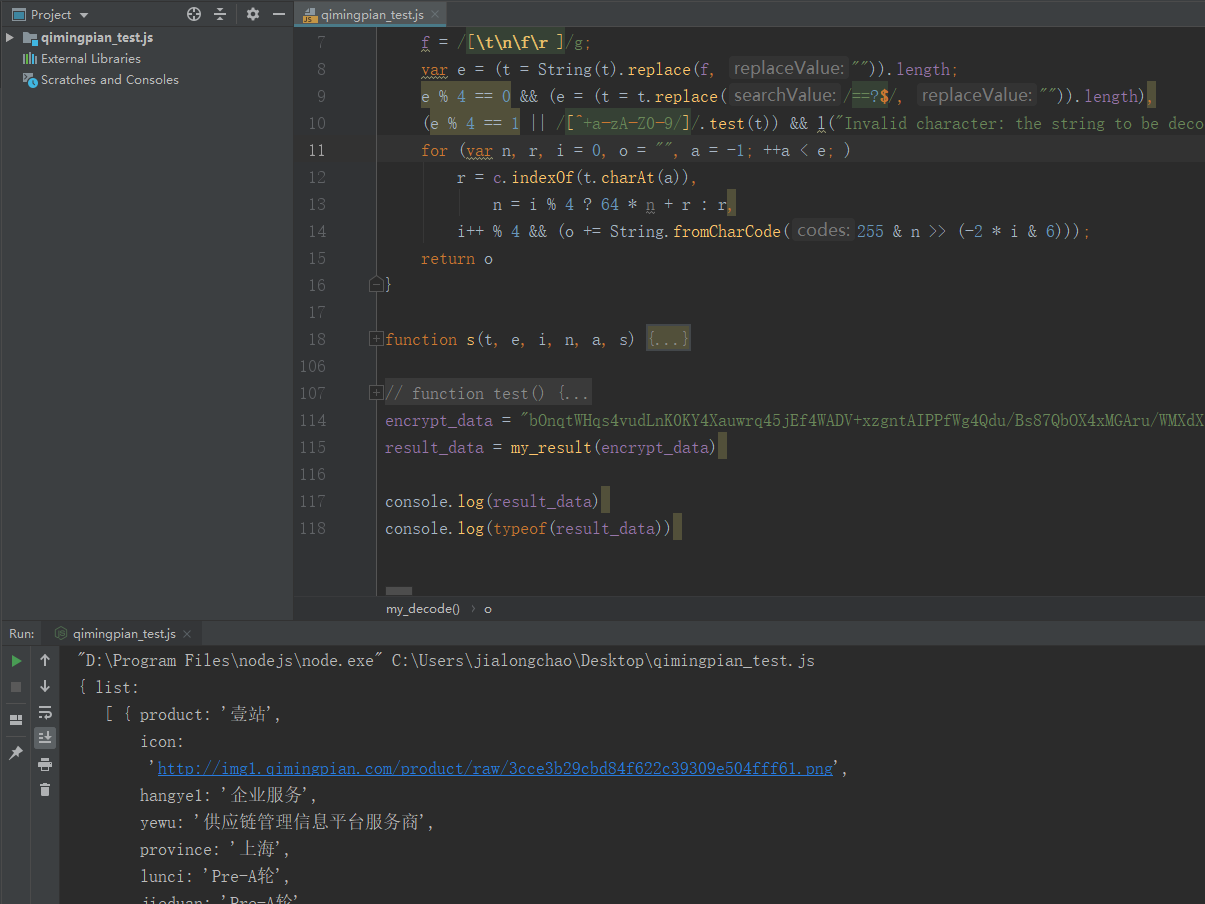1205x904 pixels.
Task: Open the img1.qimingpian.com image link
Action: point(495,769)
